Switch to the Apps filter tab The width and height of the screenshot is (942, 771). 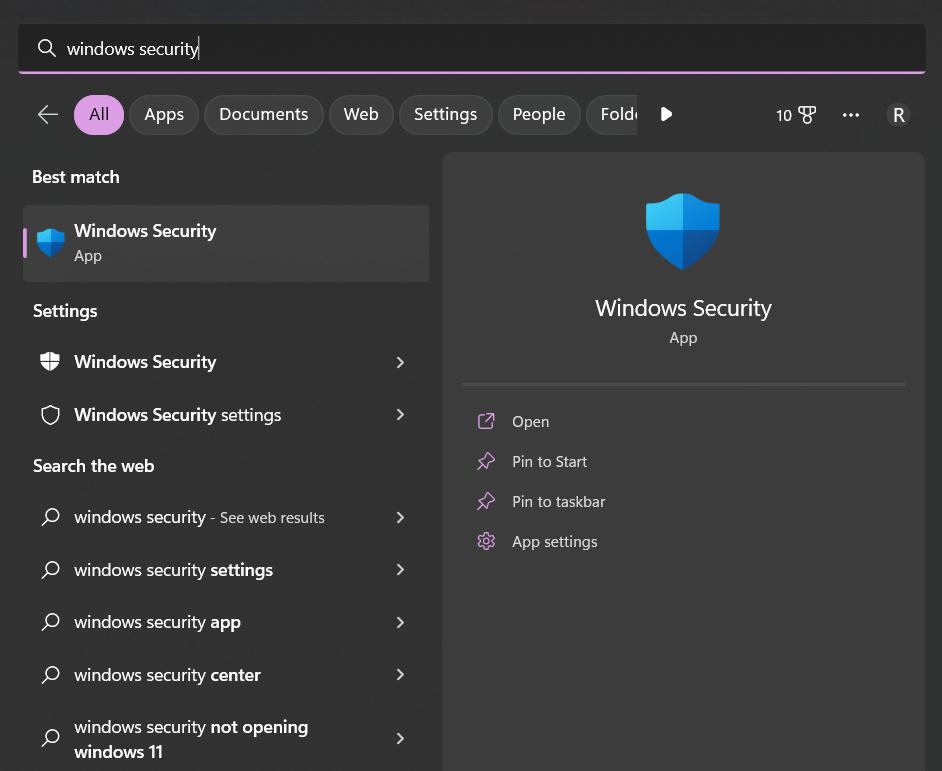click(164, 115)
